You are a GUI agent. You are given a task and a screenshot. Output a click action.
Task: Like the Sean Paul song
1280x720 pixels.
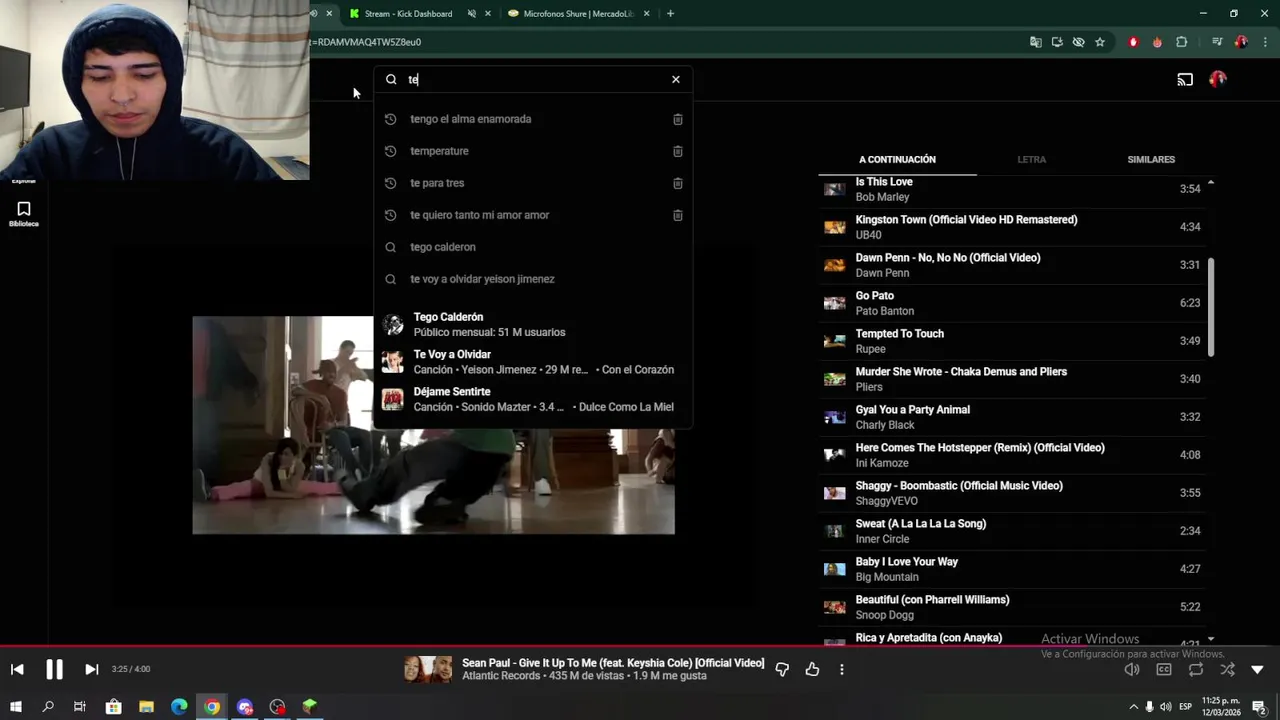(x=812, y=669)
